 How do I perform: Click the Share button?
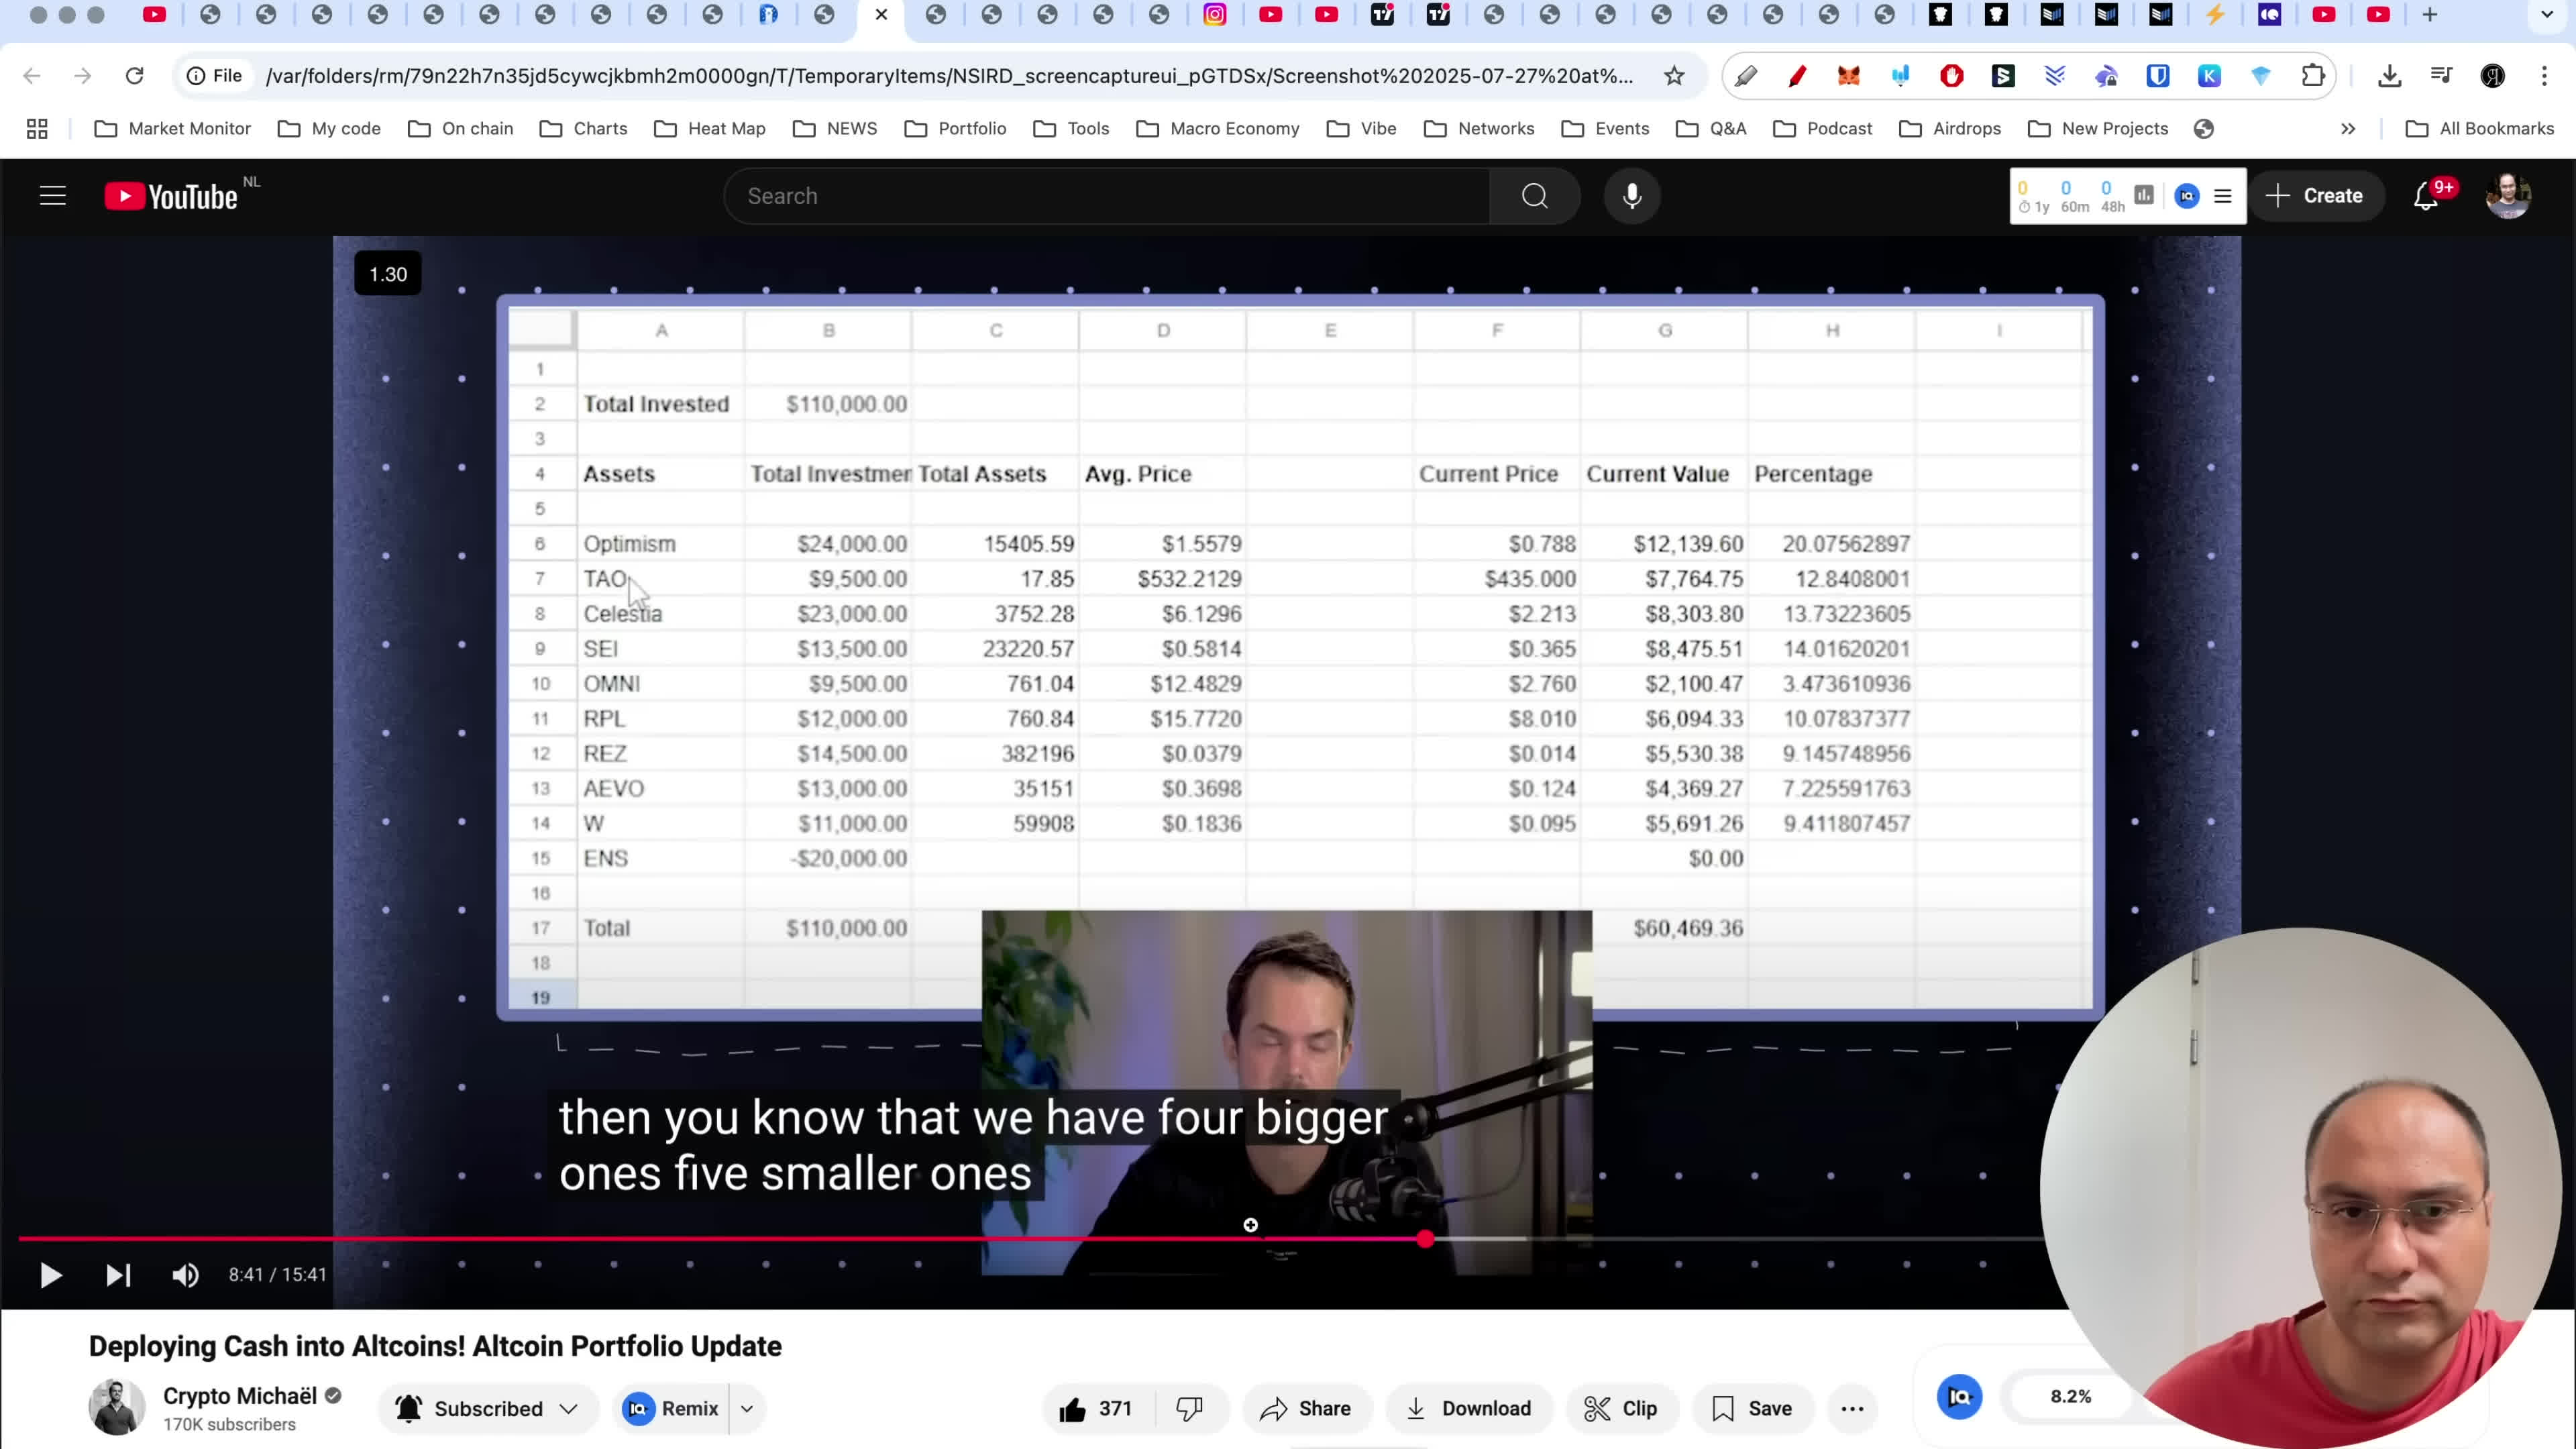click(x=1305, y=1408)
